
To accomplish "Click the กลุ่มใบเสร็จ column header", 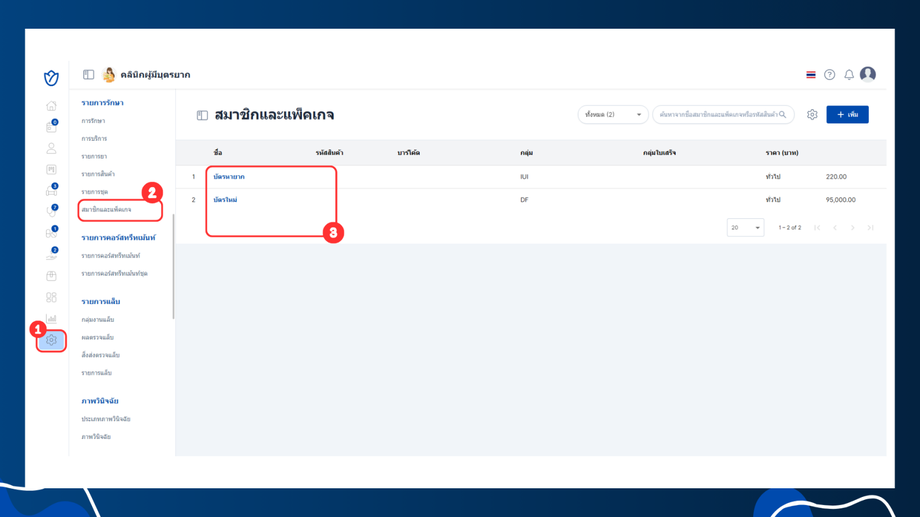I will click(x=659, y=153).
